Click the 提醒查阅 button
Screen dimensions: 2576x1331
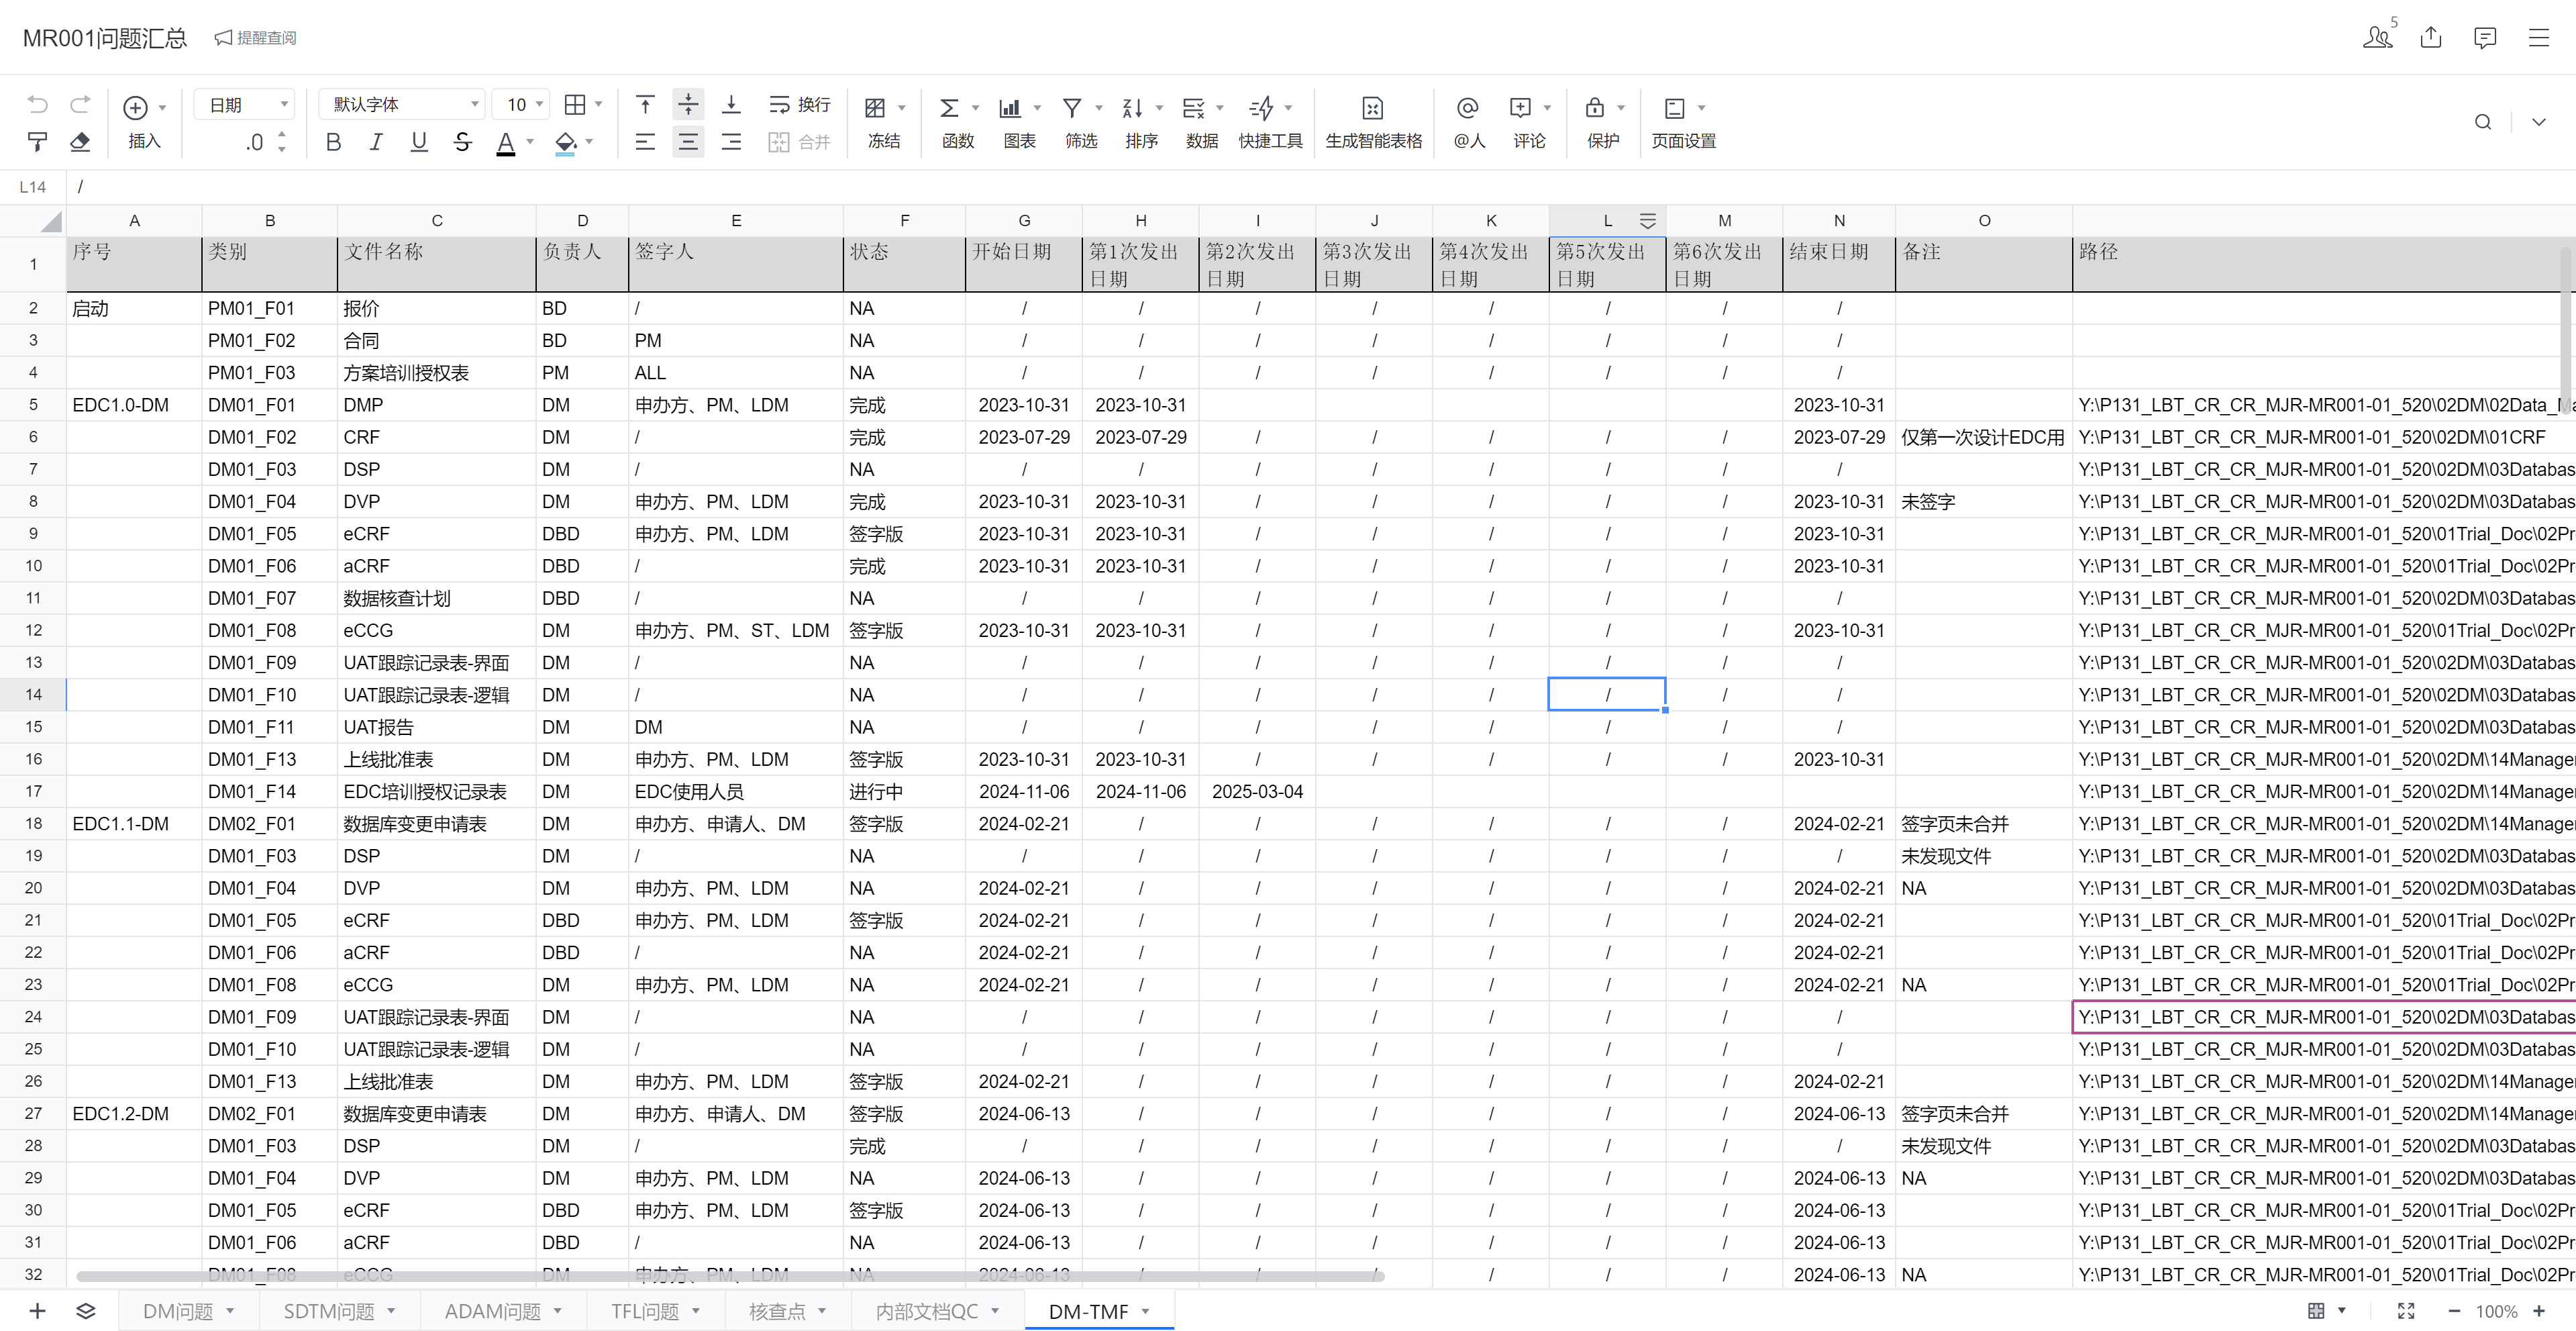tap(256, 38)
